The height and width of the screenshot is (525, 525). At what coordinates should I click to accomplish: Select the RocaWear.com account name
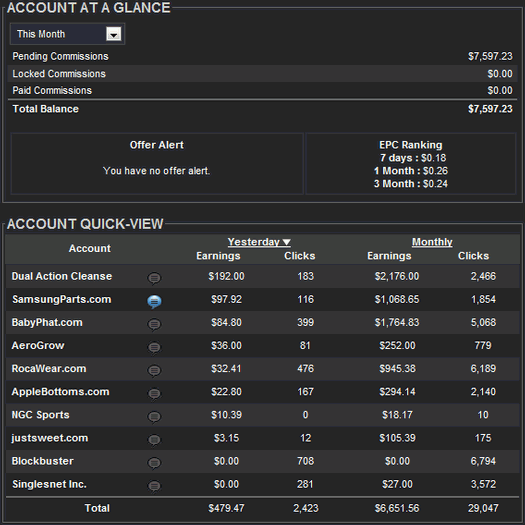point(49,369)
